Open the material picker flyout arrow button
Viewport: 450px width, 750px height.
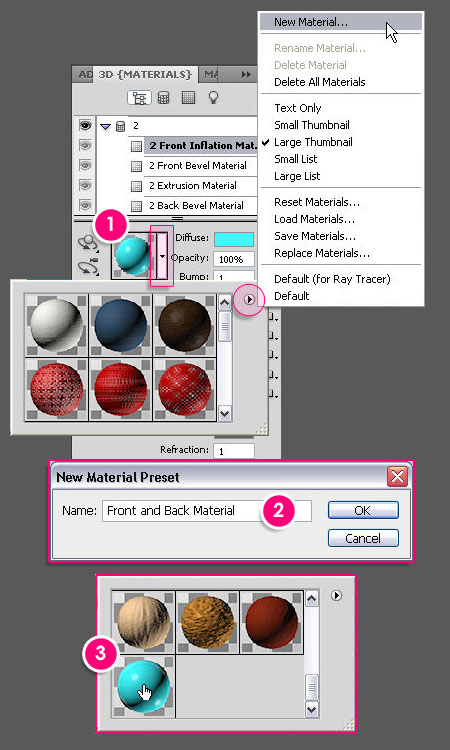pyautogui.click(x=249, y=300)
